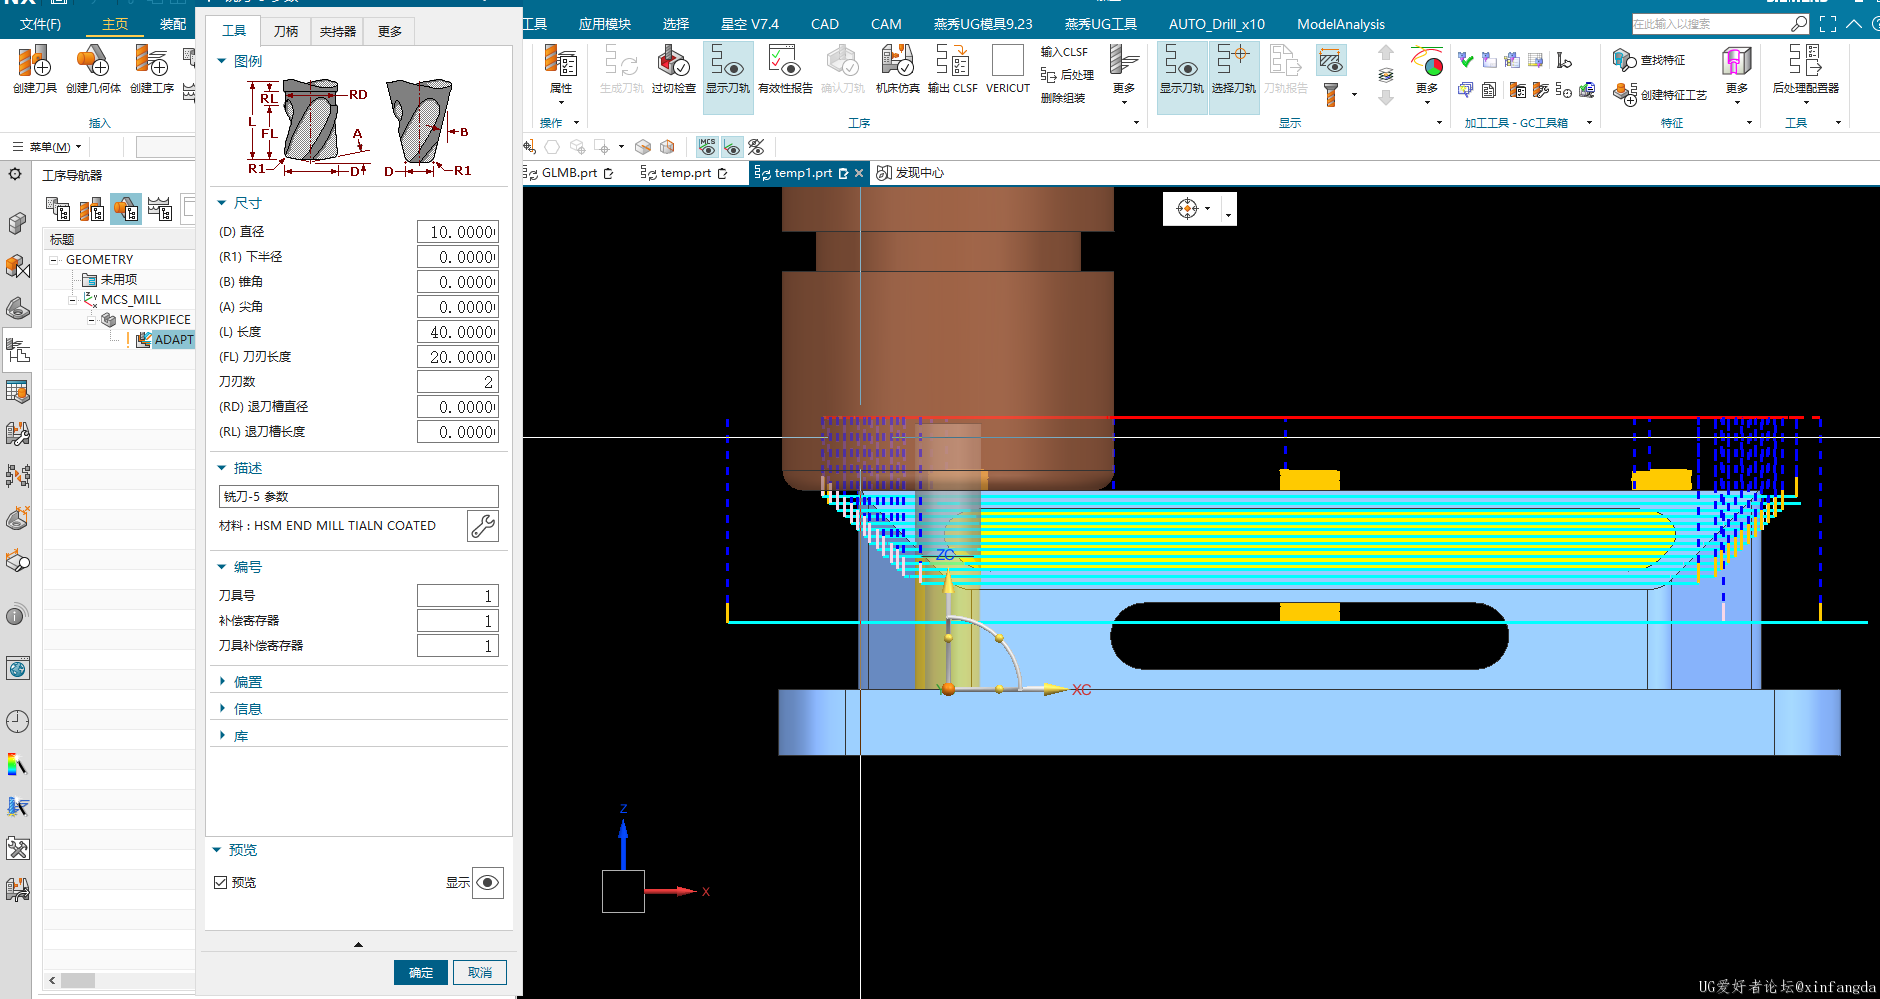Open the 发现中心 discovery center tab
The image size is (1880, 999).
click(x=910, y=173)
